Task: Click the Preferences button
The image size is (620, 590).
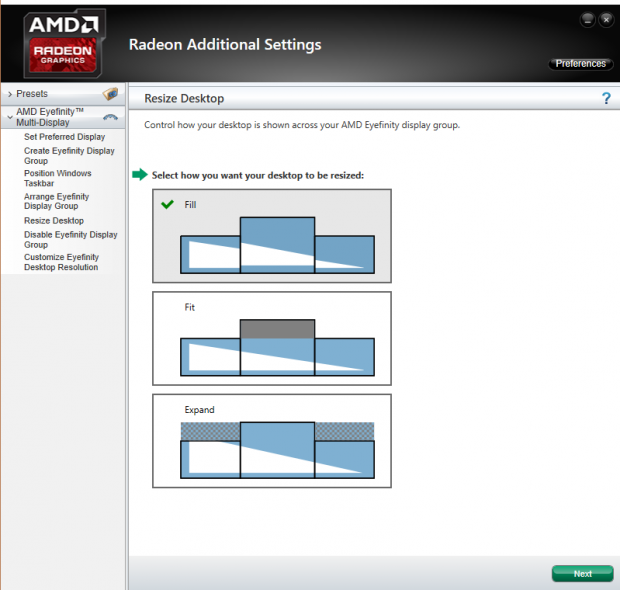Action: coord(580,64)
